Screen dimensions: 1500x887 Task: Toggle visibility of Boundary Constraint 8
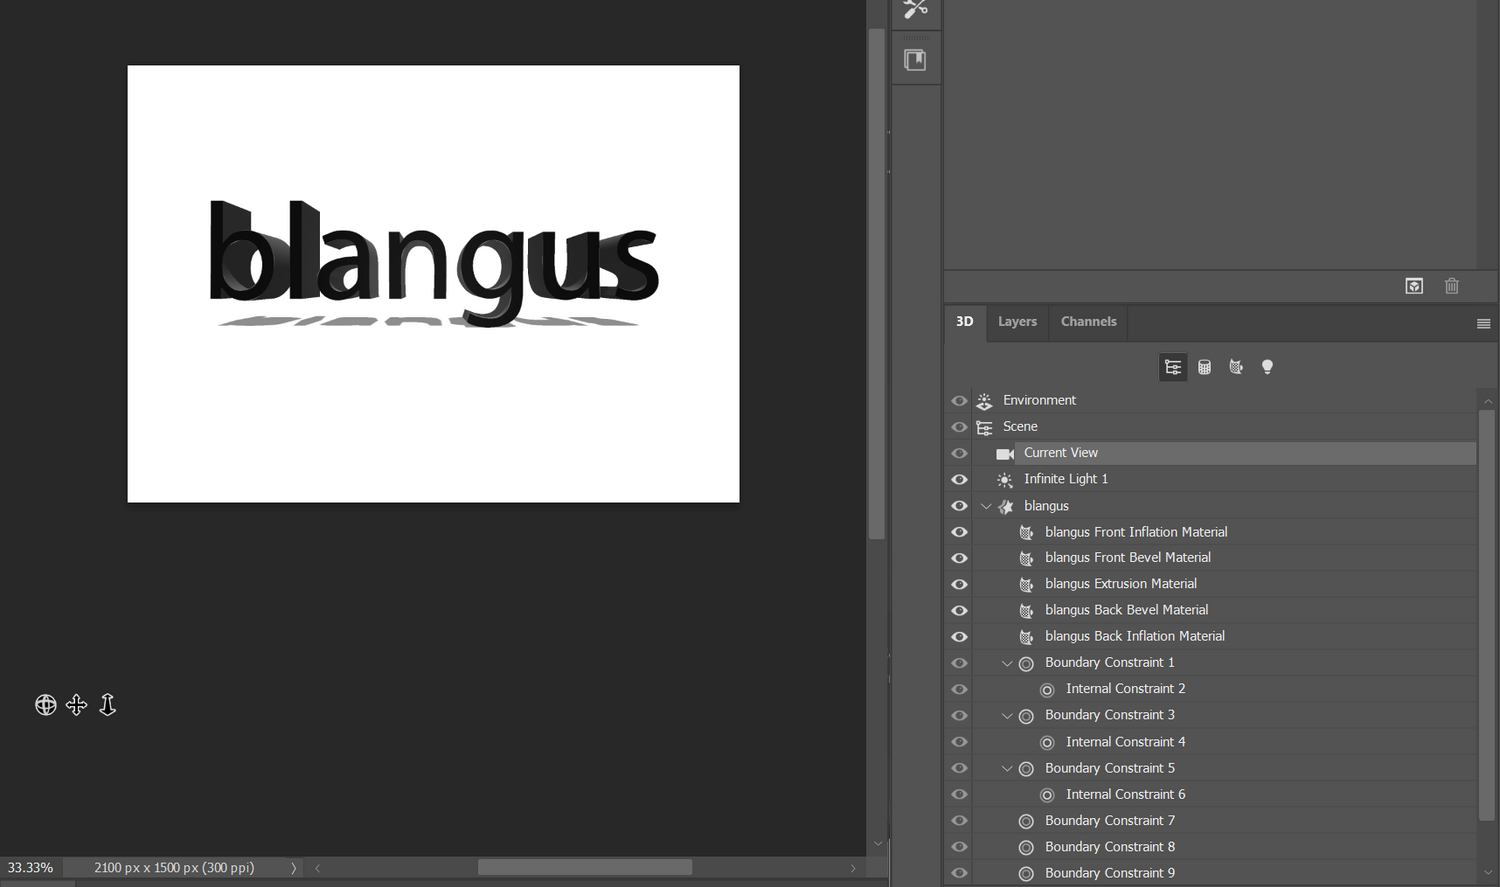(x=959, y=847)
